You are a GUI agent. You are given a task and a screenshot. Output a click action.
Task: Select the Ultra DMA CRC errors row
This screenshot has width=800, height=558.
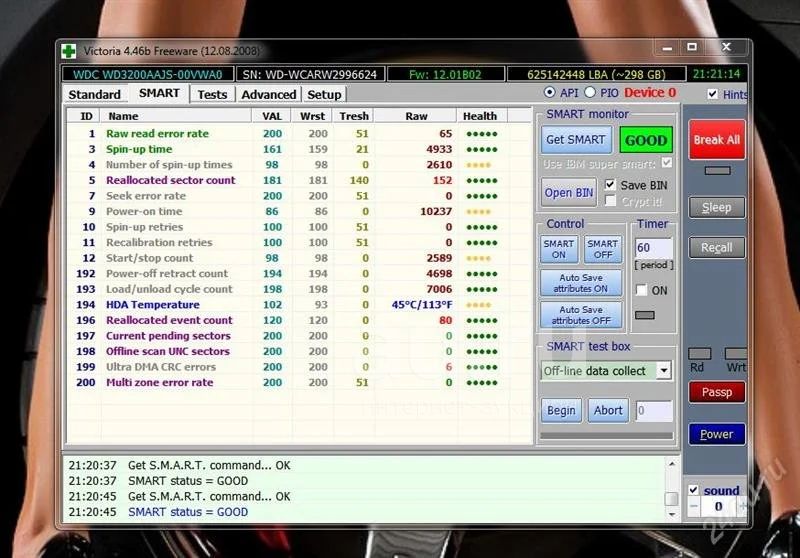pyautogui.click(x=298, y=367)
